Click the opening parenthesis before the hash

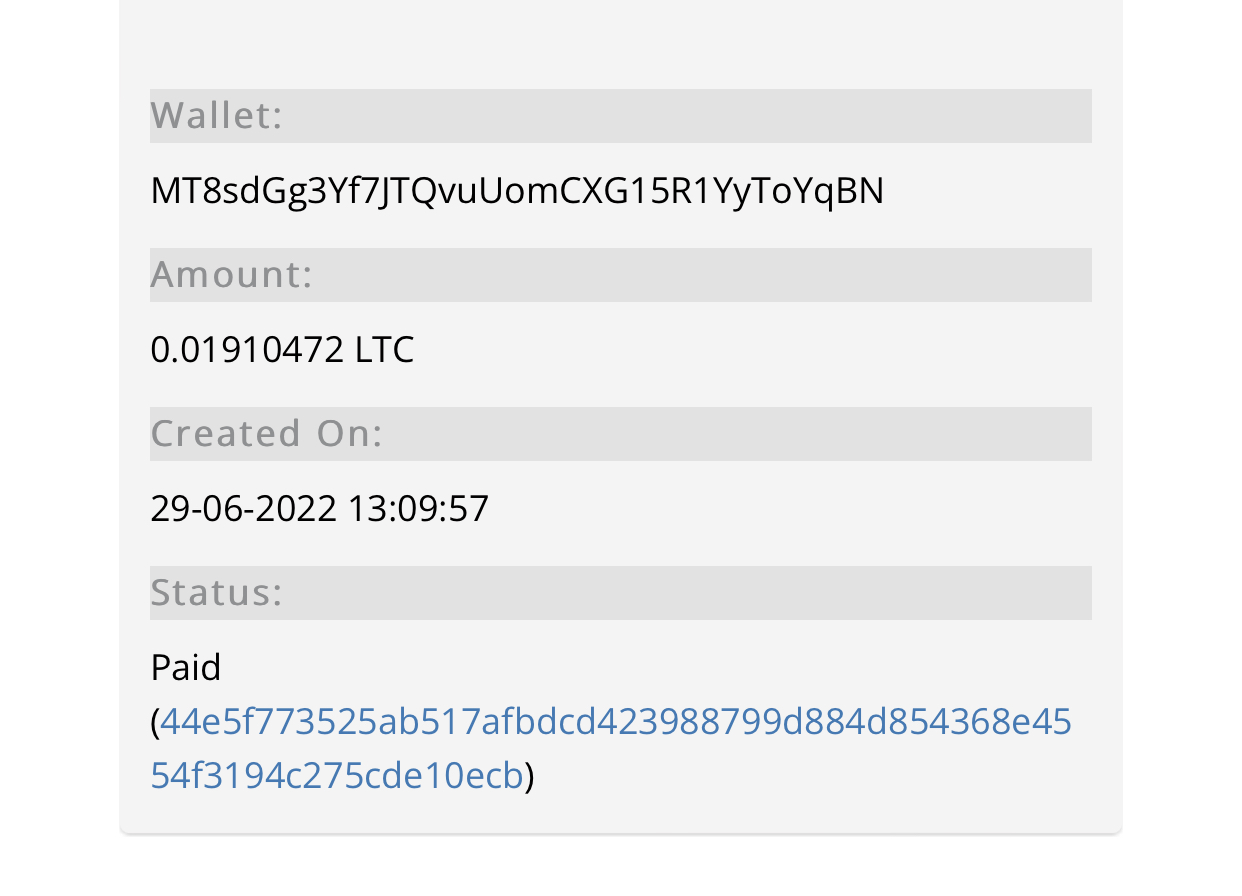pos(155,721)
